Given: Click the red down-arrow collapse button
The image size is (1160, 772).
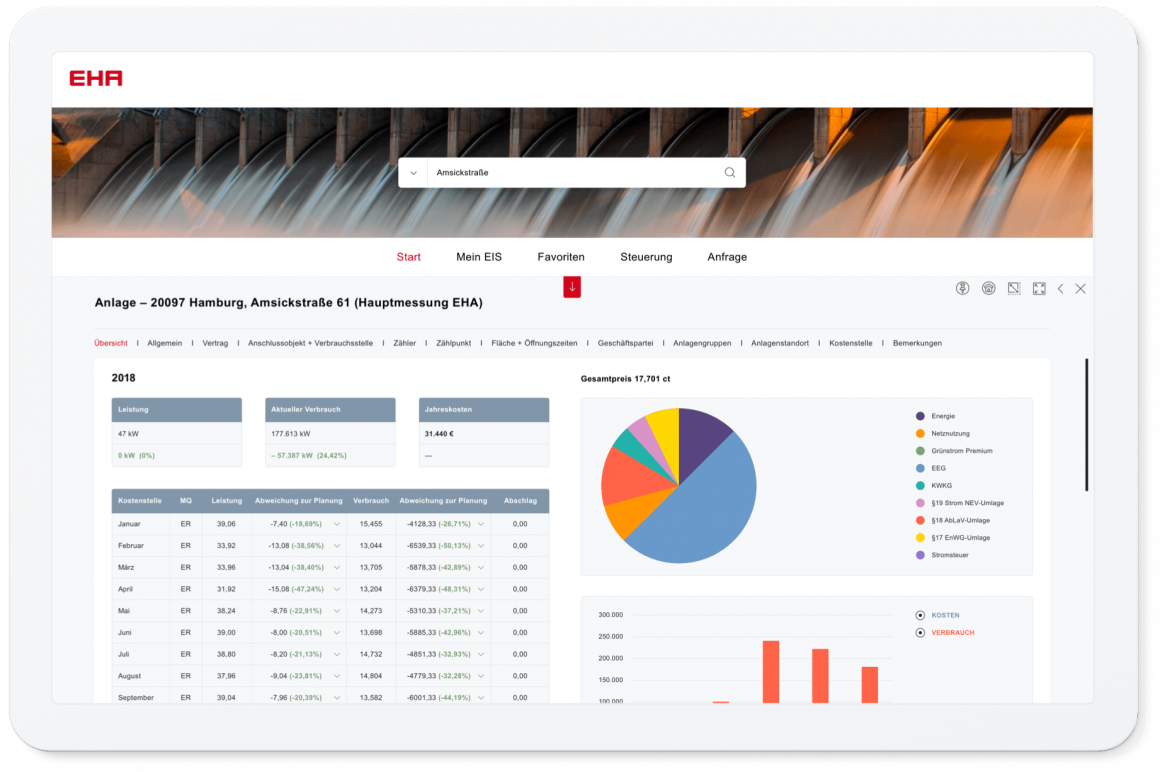Looking at the screenshot, I should pyautogui.click(x=572, y=287).
